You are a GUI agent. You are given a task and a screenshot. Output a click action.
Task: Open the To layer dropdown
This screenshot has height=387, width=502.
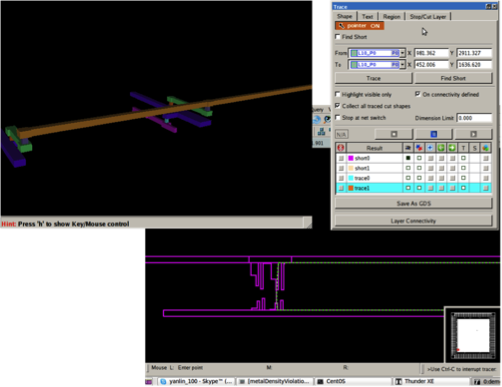tap(402, 64)
